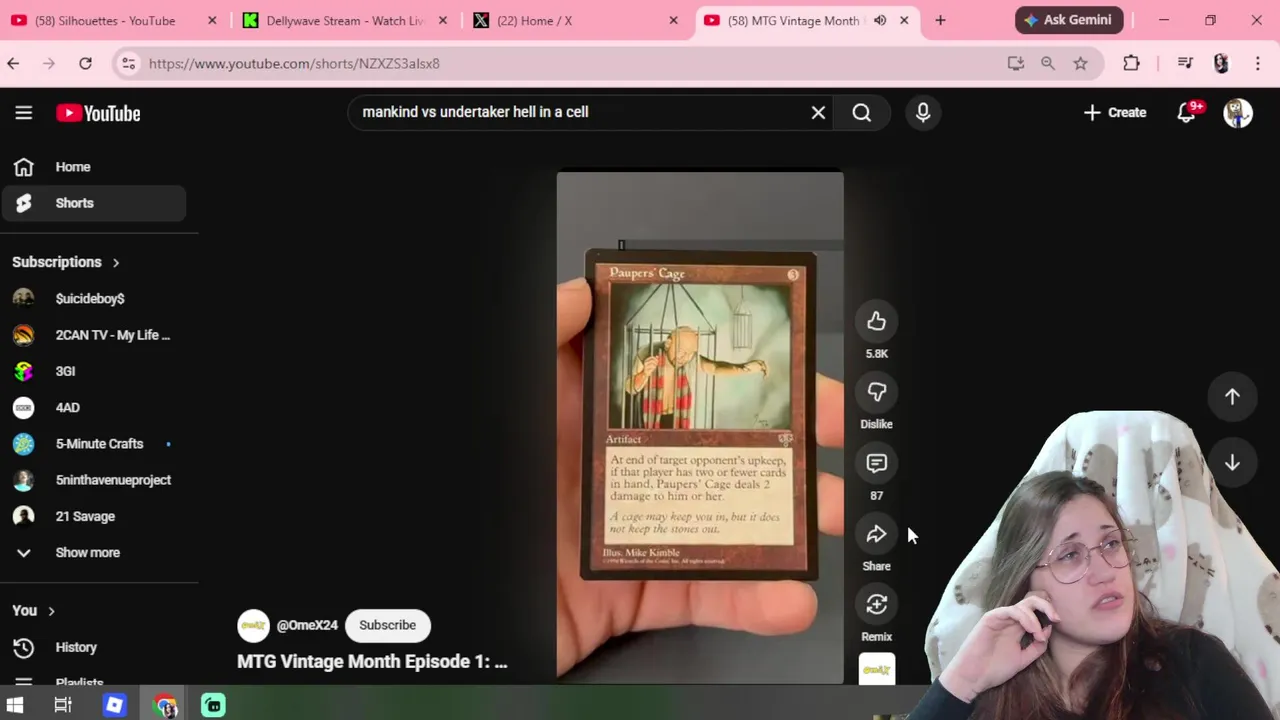1280x720 pixels.
Task: Open a new browser tab
Action: 940,20
